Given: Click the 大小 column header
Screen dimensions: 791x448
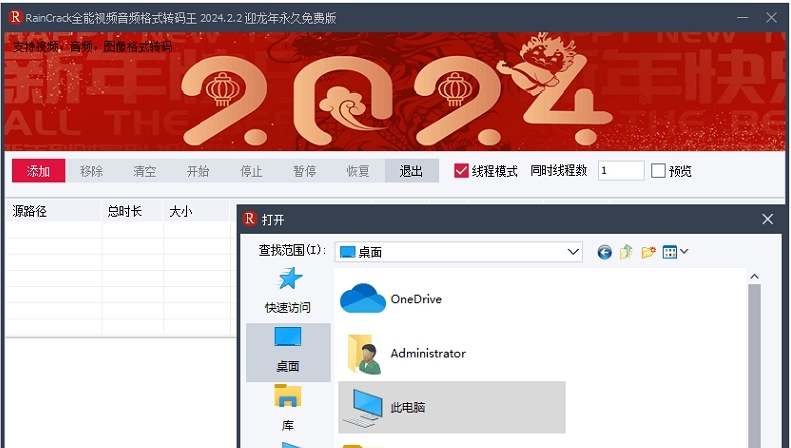Looking at the screenshot, I should (196, 211).
